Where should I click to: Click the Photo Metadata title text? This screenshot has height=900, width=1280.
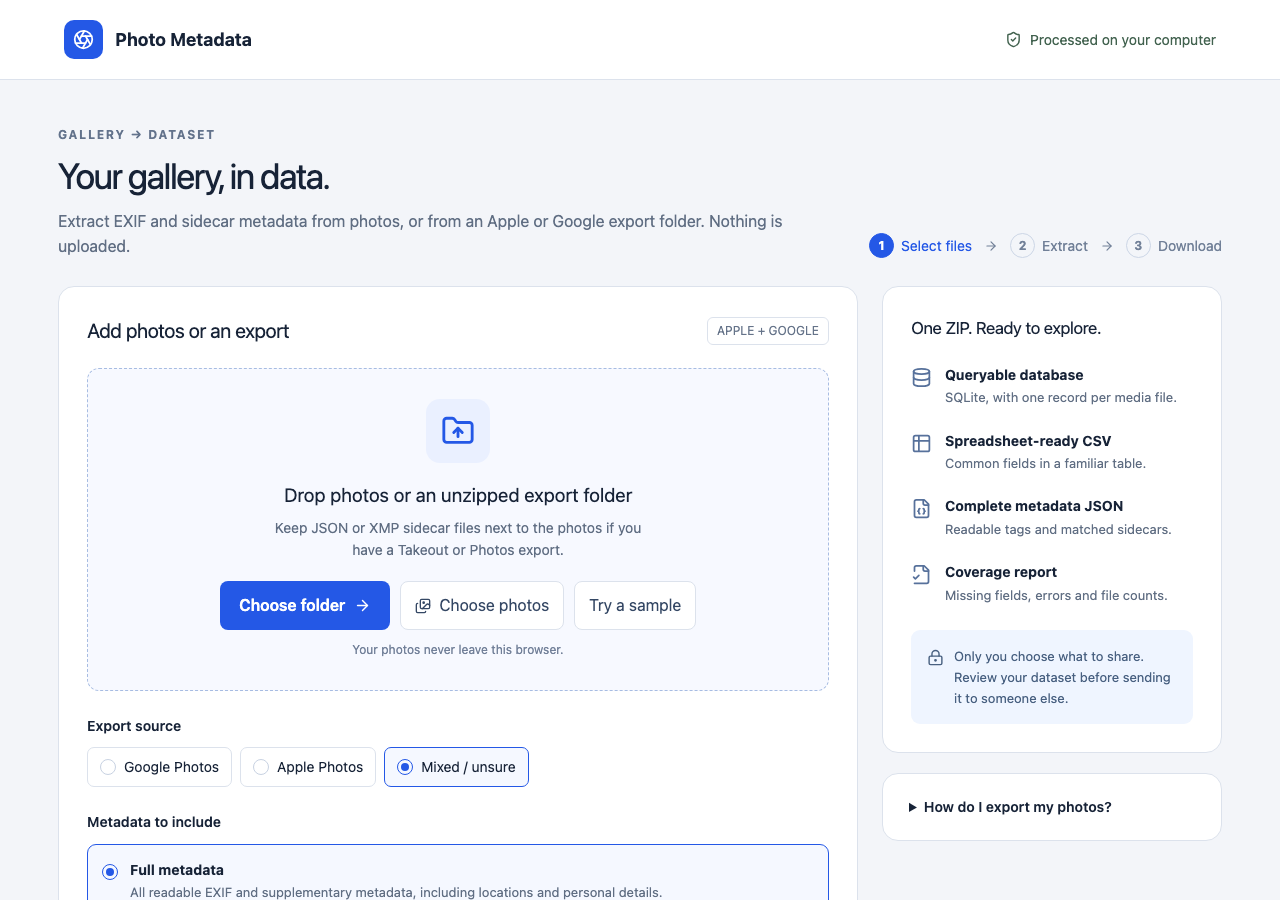[x=183, y=40]
